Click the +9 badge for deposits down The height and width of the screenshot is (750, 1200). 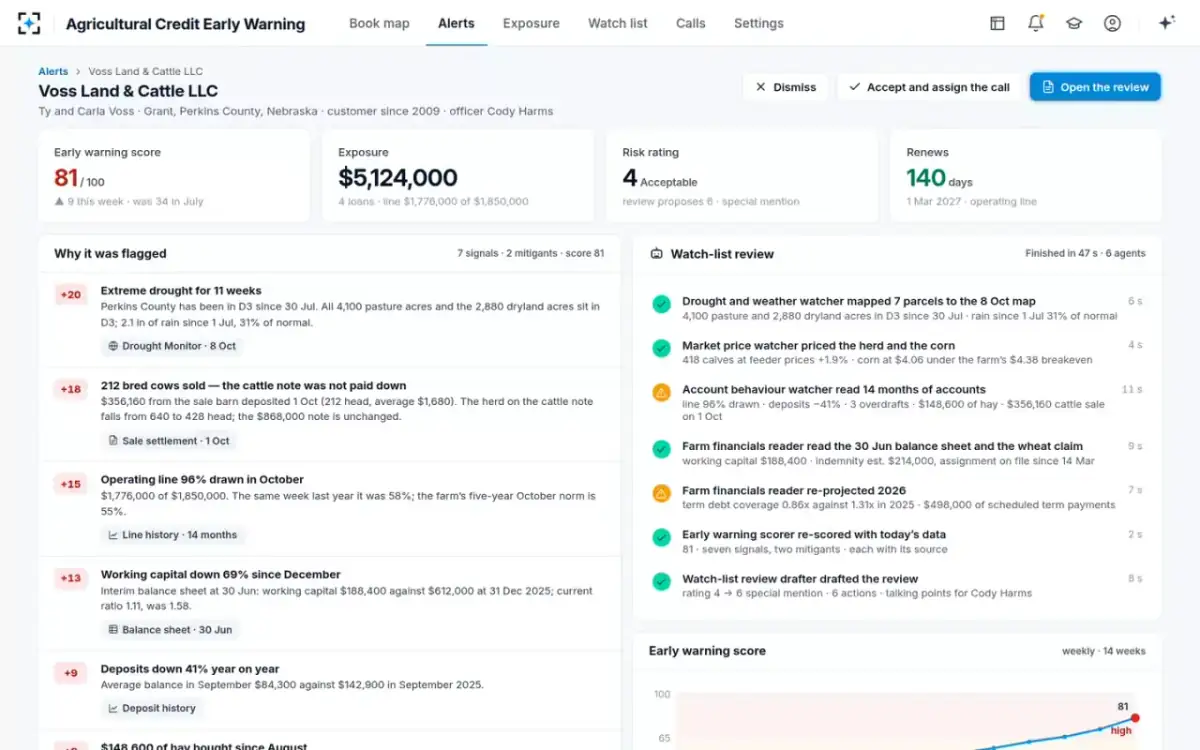click(71, 673)
